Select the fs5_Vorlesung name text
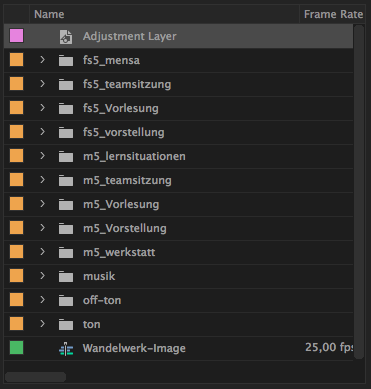The image size is (371, 389). point(121,108)
